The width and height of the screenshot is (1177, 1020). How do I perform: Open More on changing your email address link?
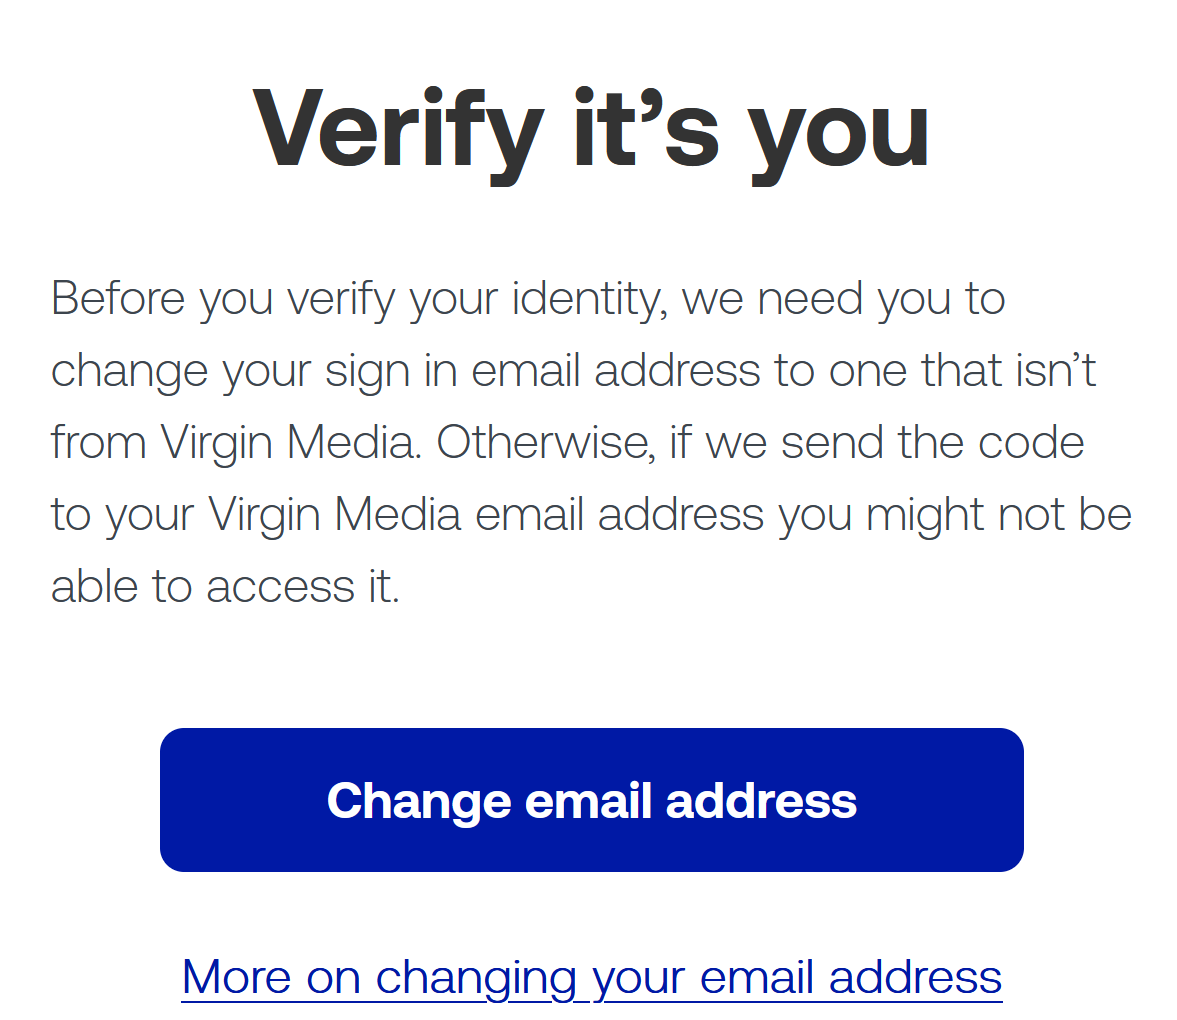pyautogui.click(x=591, y=977)
